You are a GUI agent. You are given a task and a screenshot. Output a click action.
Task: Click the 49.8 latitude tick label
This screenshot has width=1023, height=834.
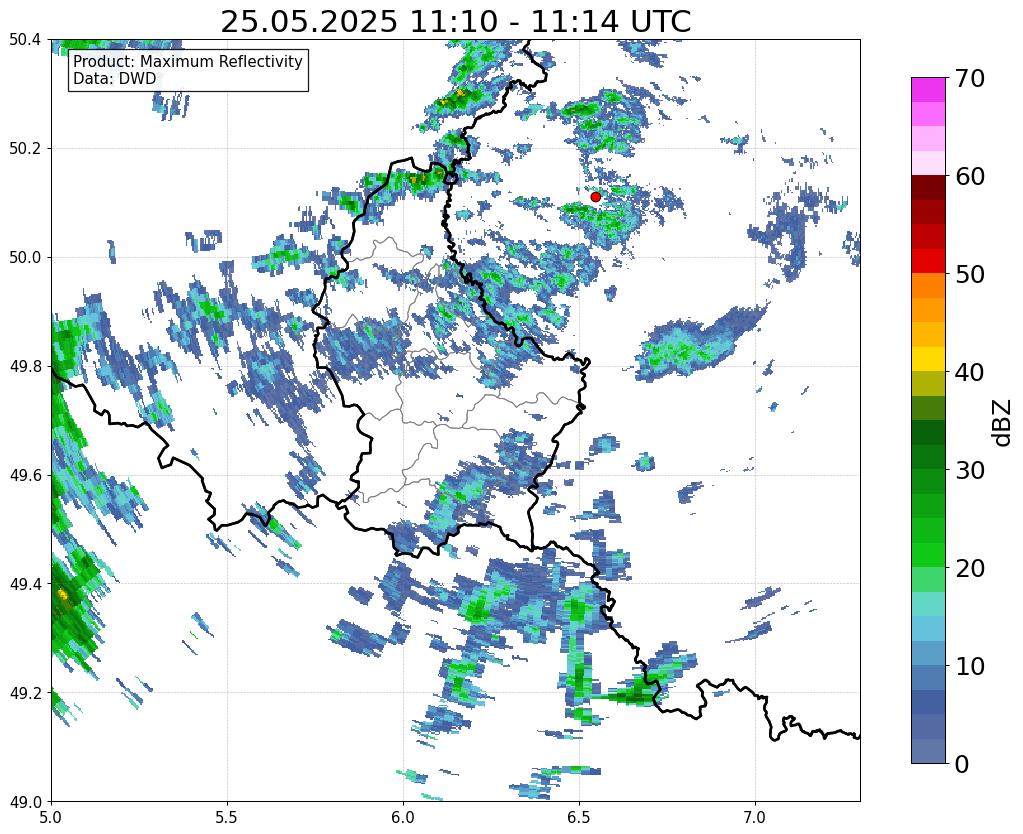coord(25,366)
